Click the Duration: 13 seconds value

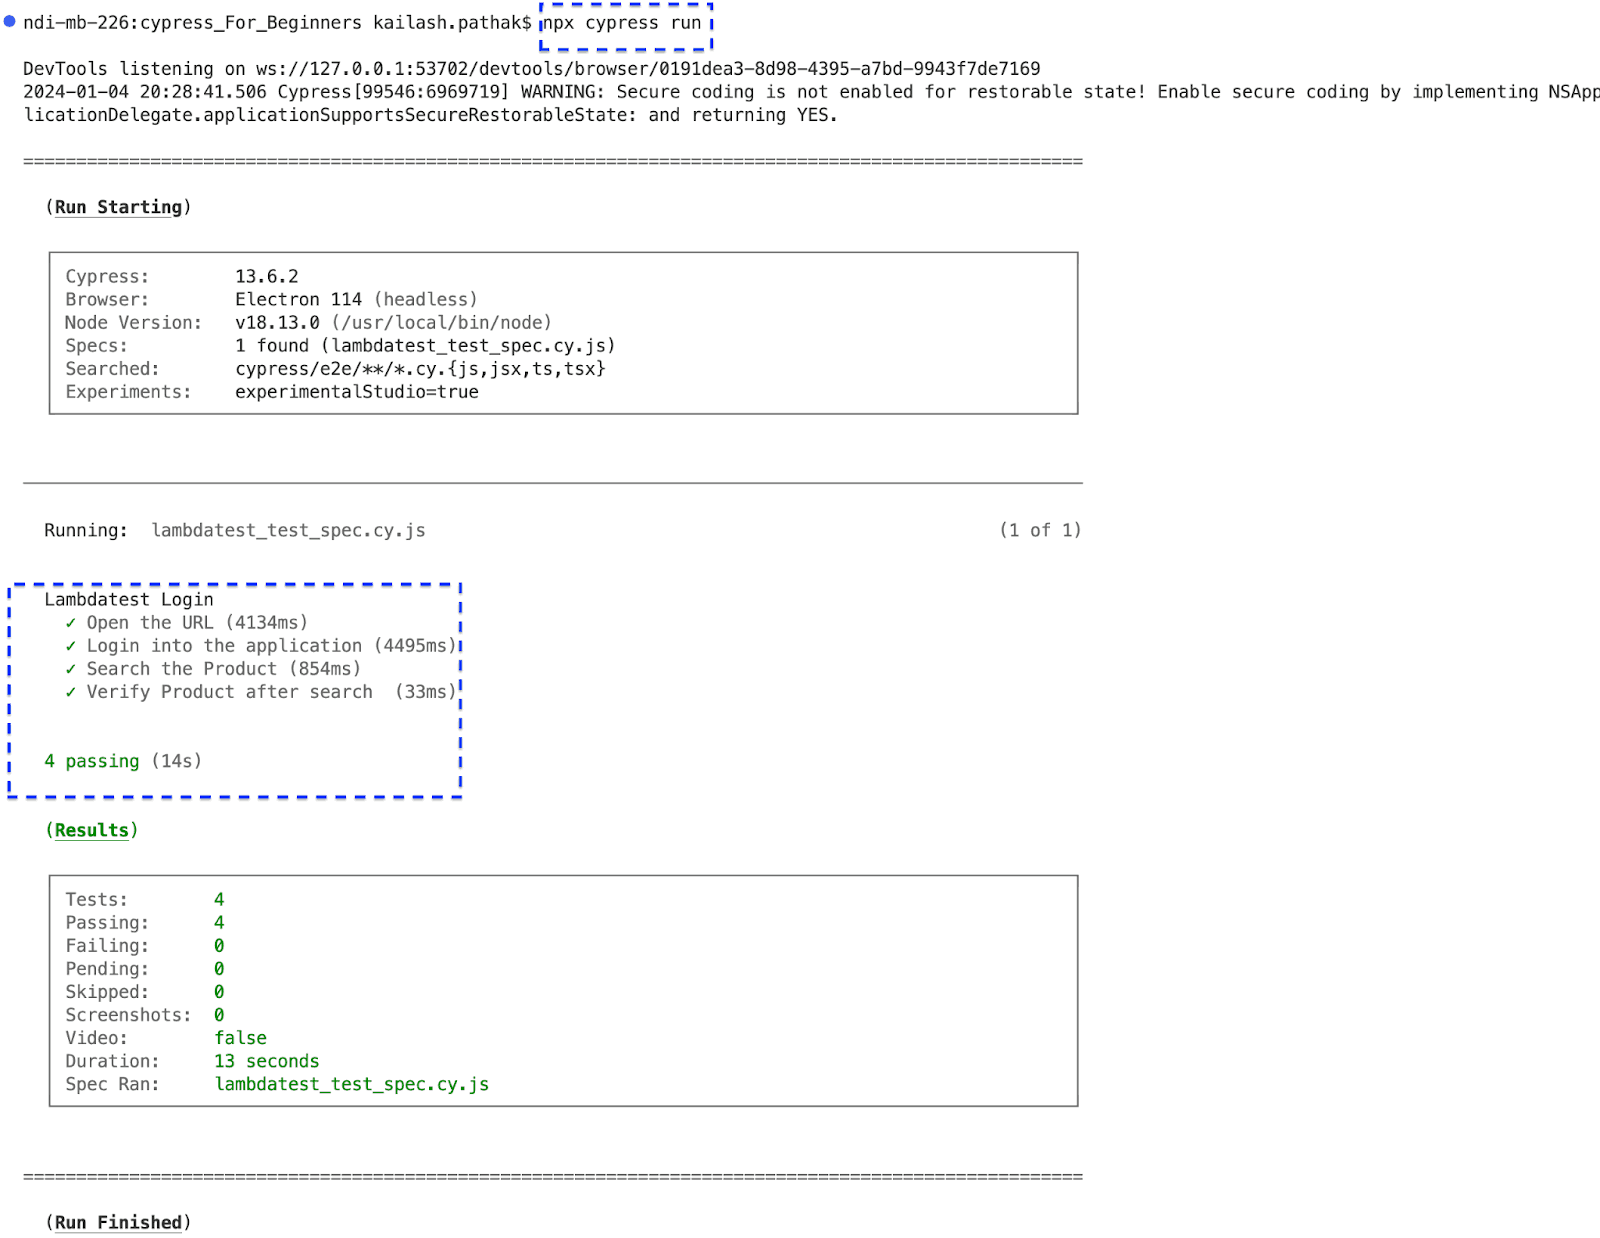(266, 1060)
